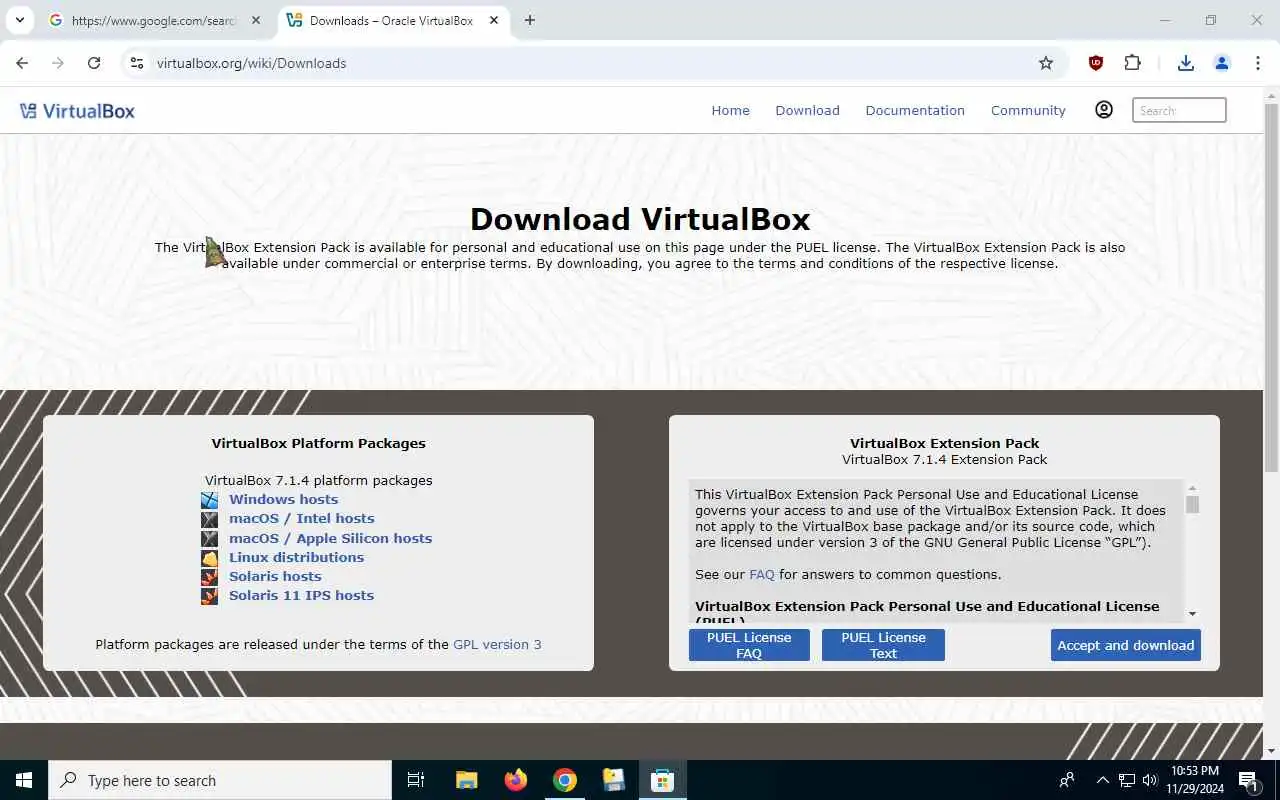The image size is (1280, 800).
Task: Click the PUEL License Text button
Action: point(883,645)
